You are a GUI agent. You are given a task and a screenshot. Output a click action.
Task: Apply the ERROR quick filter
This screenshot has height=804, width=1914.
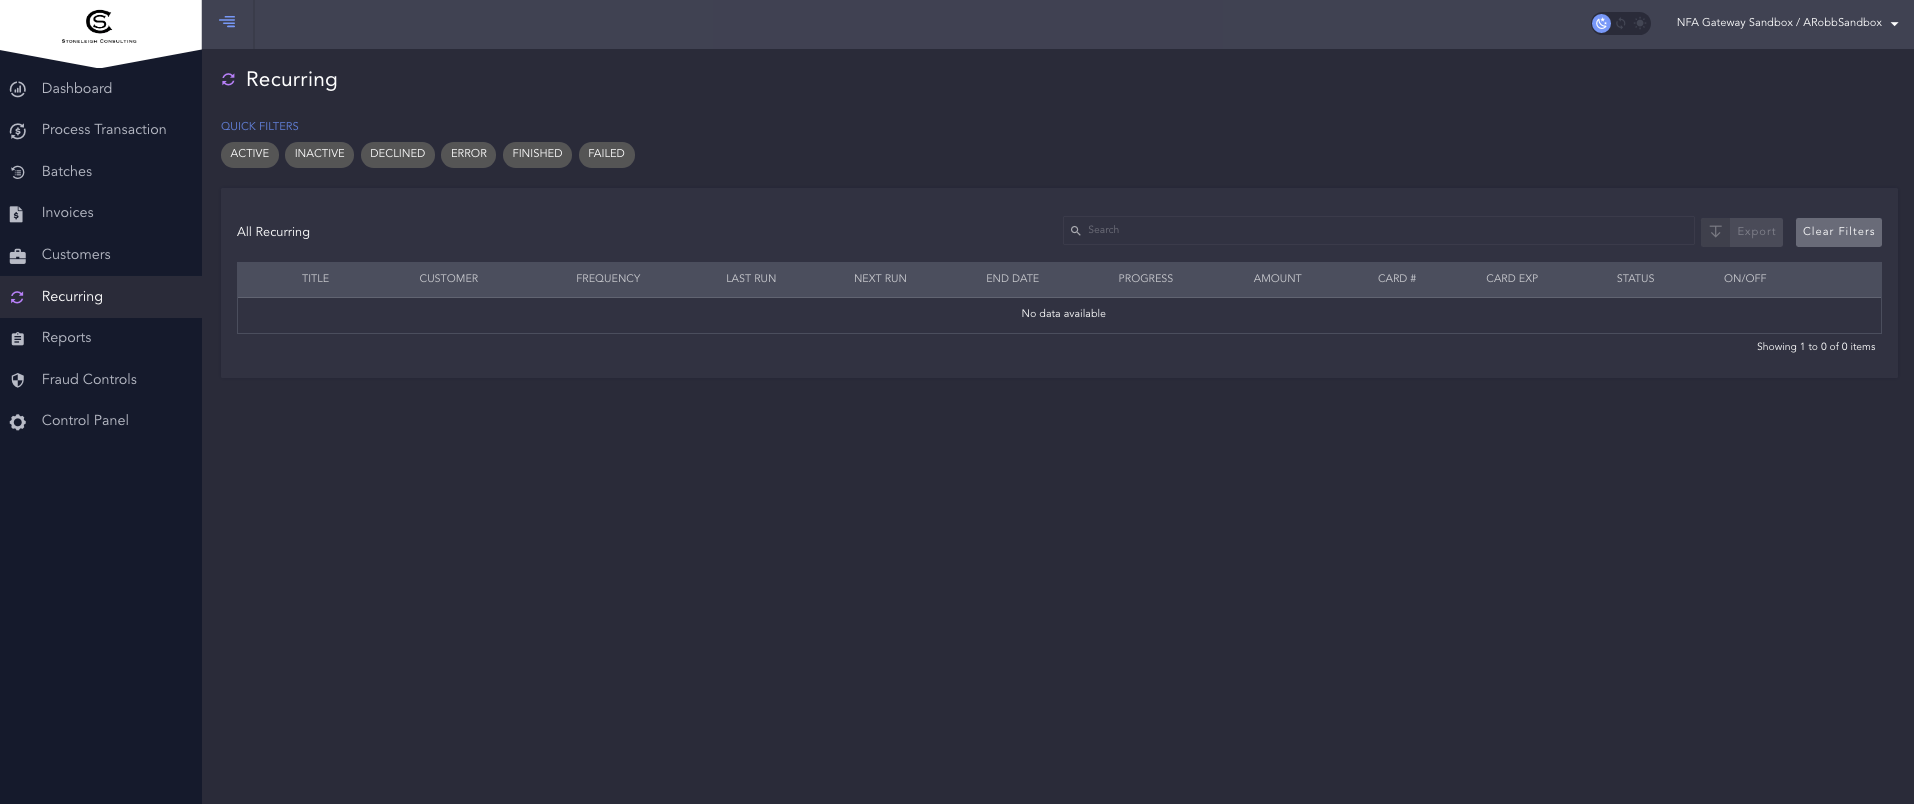pyautogui.click(x=468, y=154)
